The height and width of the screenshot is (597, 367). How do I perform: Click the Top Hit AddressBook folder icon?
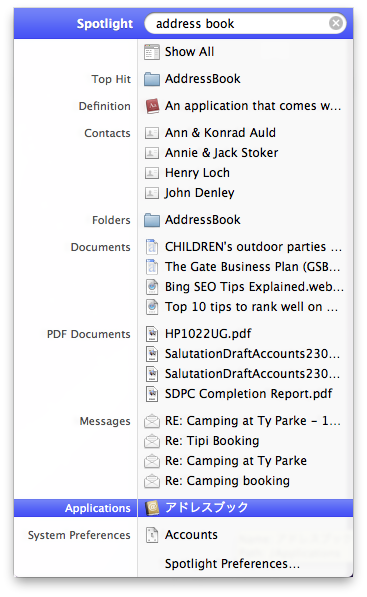[152, 79]
